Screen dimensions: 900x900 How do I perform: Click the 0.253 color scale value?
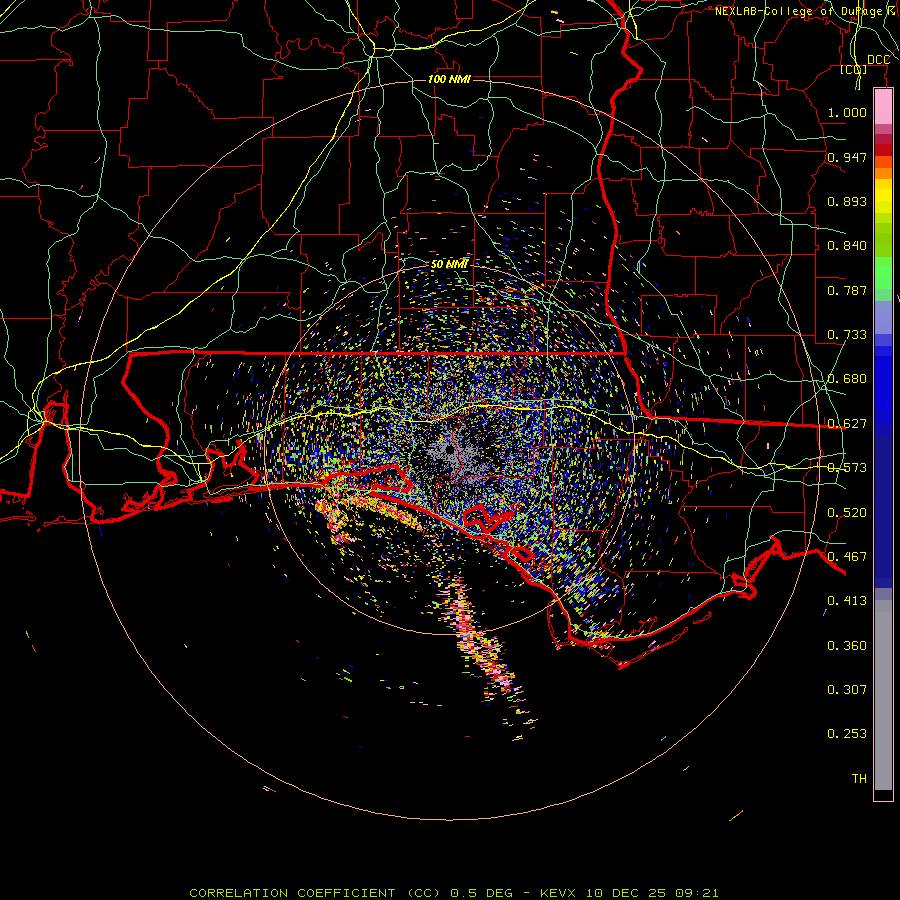click(847, 734)
